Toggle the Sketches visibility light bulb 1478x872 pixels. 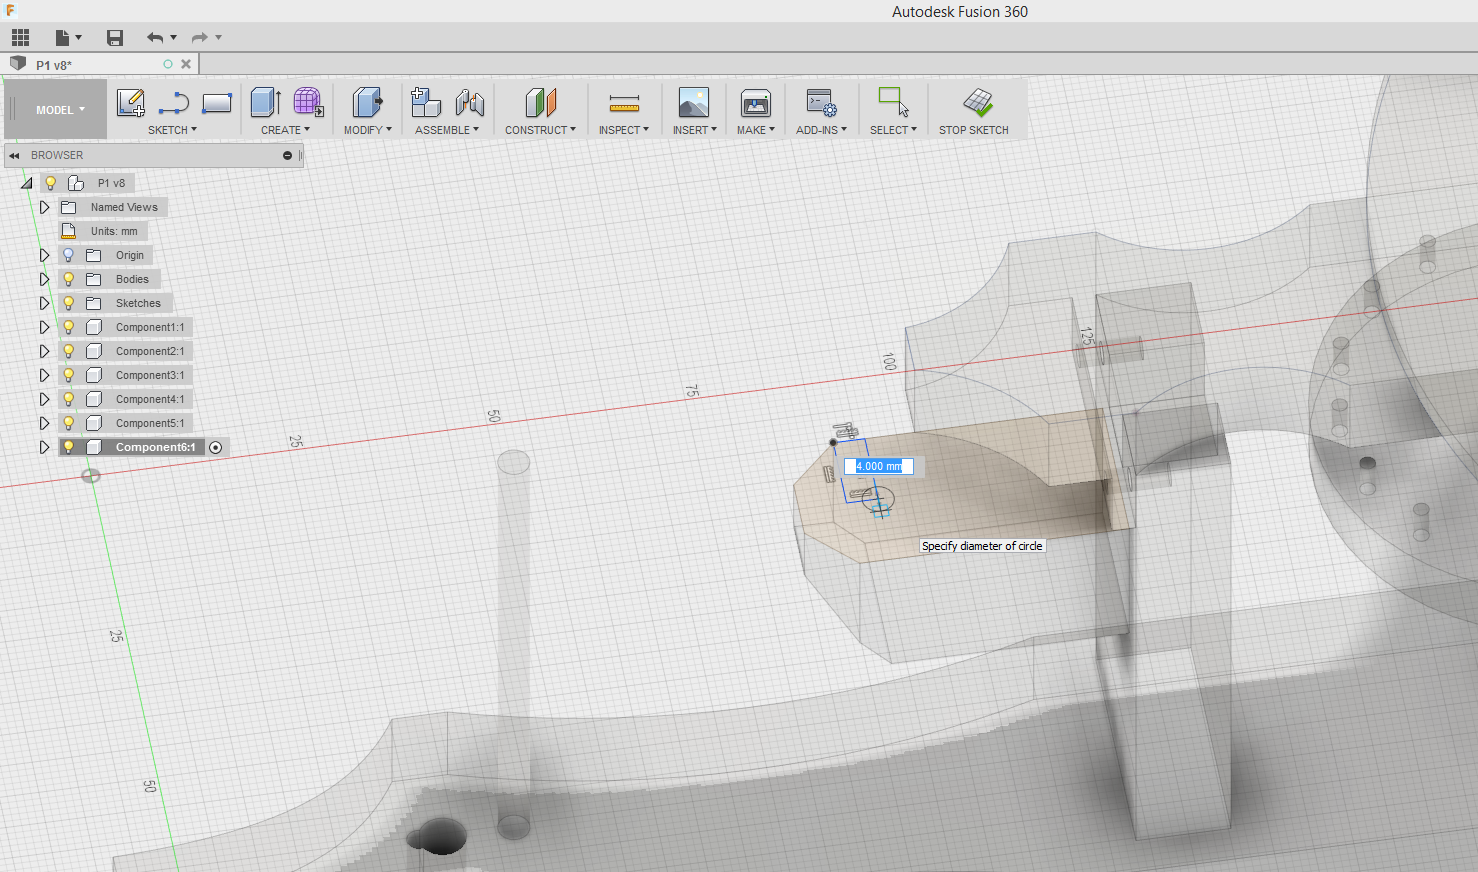click(69, 303)
